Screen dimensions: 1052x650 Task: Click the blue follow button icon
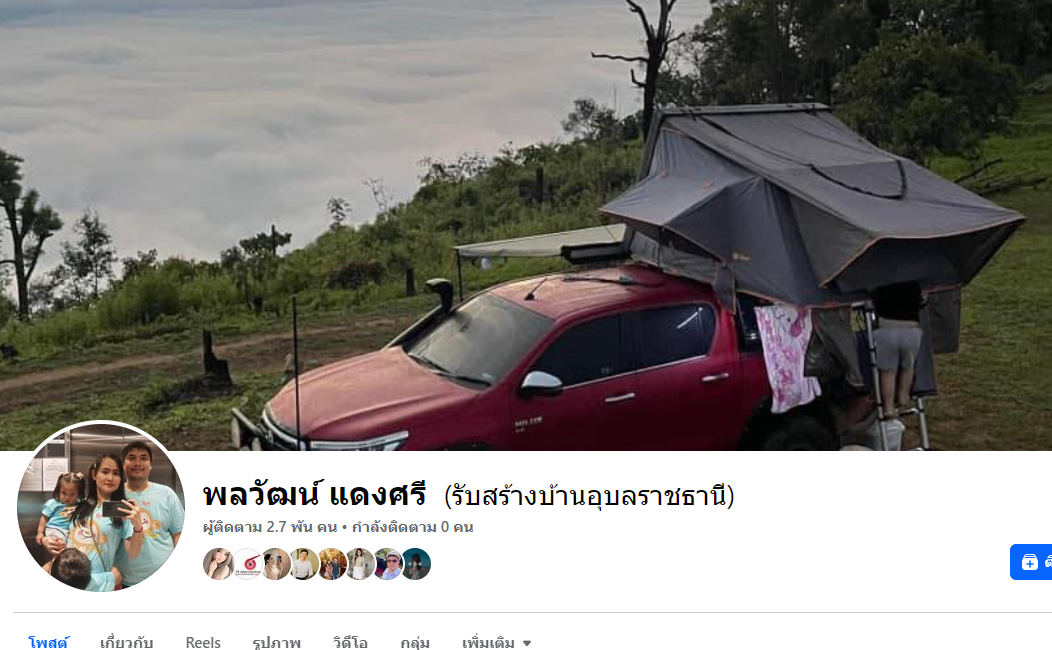pos(1029,562)
